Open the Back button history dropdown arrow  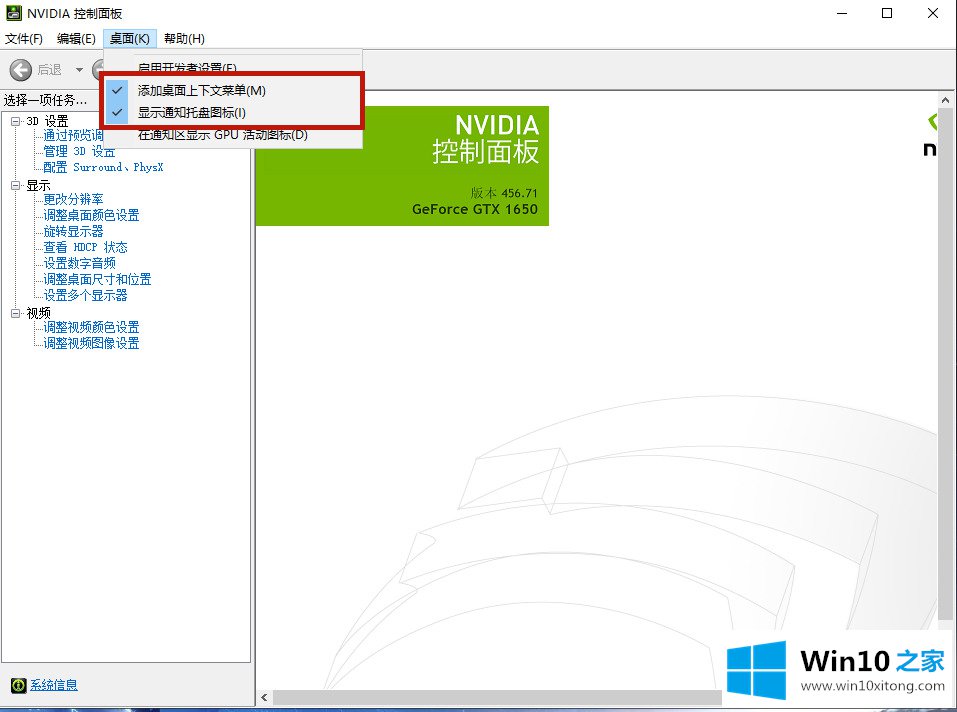(79, 70)
